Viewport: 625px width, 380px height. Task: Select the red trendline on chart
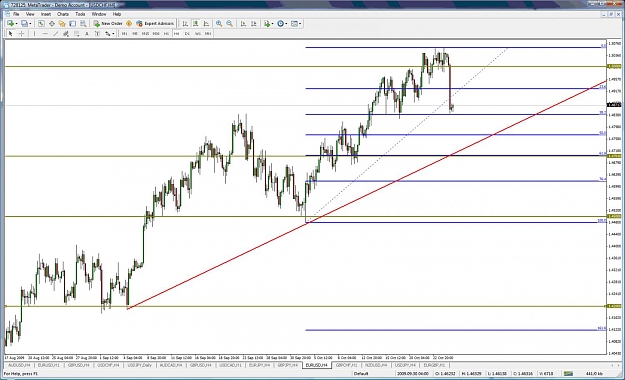[x=367, y=195]
